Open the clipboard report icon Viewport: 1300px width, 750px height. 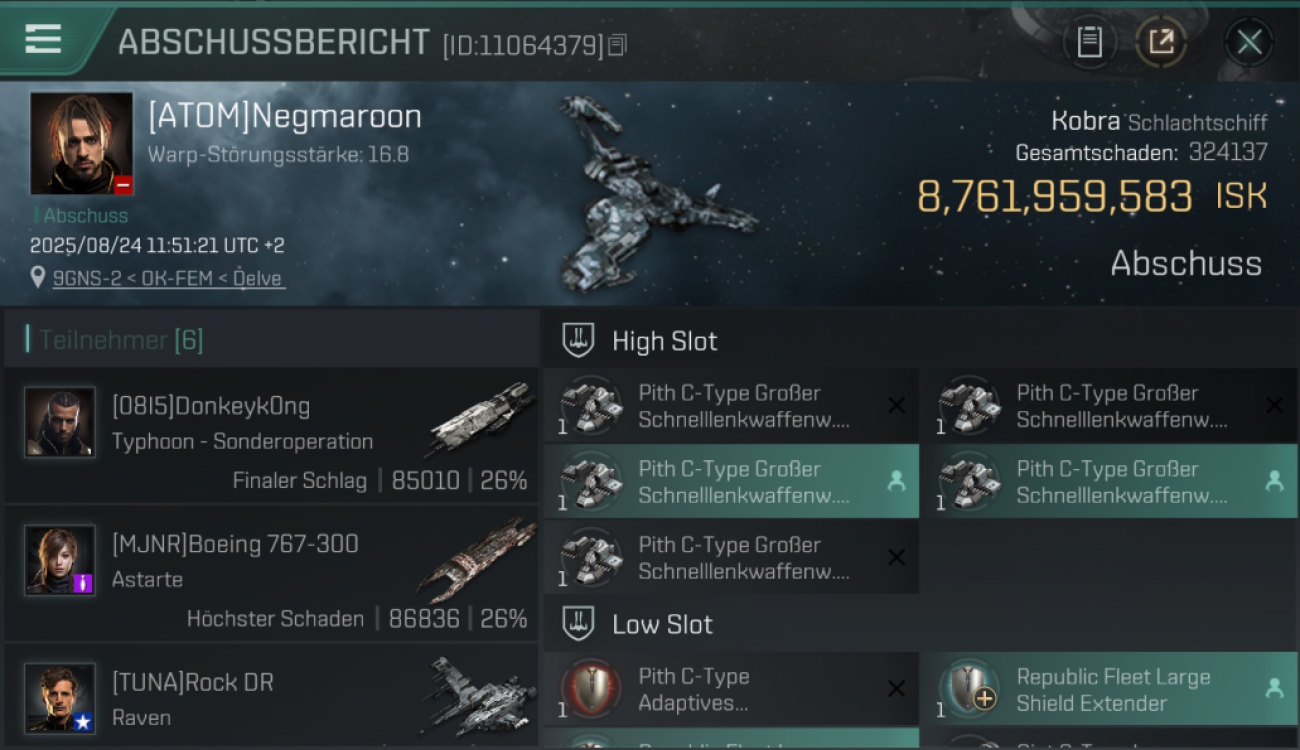(1089, 42)
